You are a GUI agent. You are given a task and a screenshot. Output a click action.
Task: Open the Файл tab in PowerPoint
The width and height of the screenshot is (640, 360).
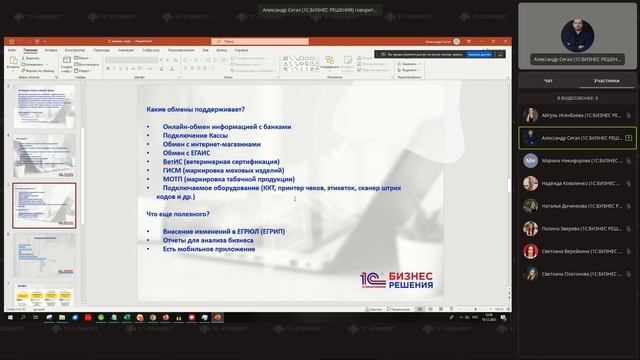click(x=12, y=50)
